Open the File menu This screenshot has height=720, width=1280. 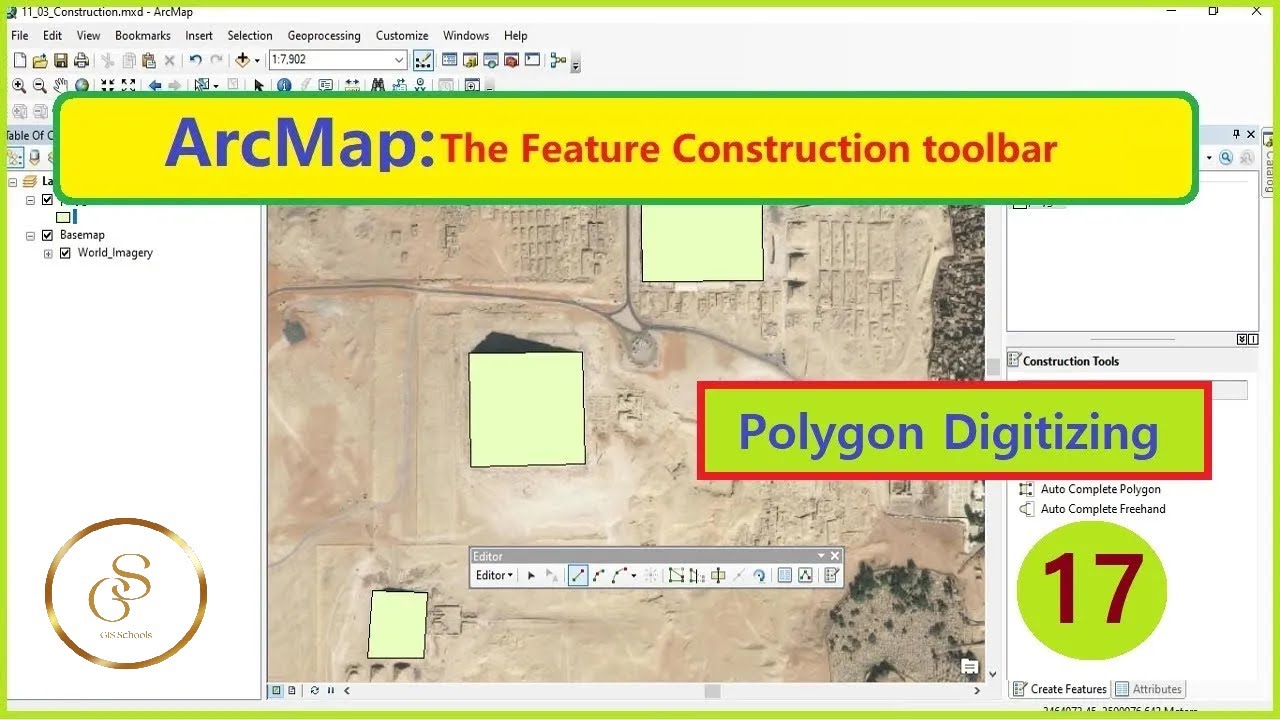pos(19,35)
